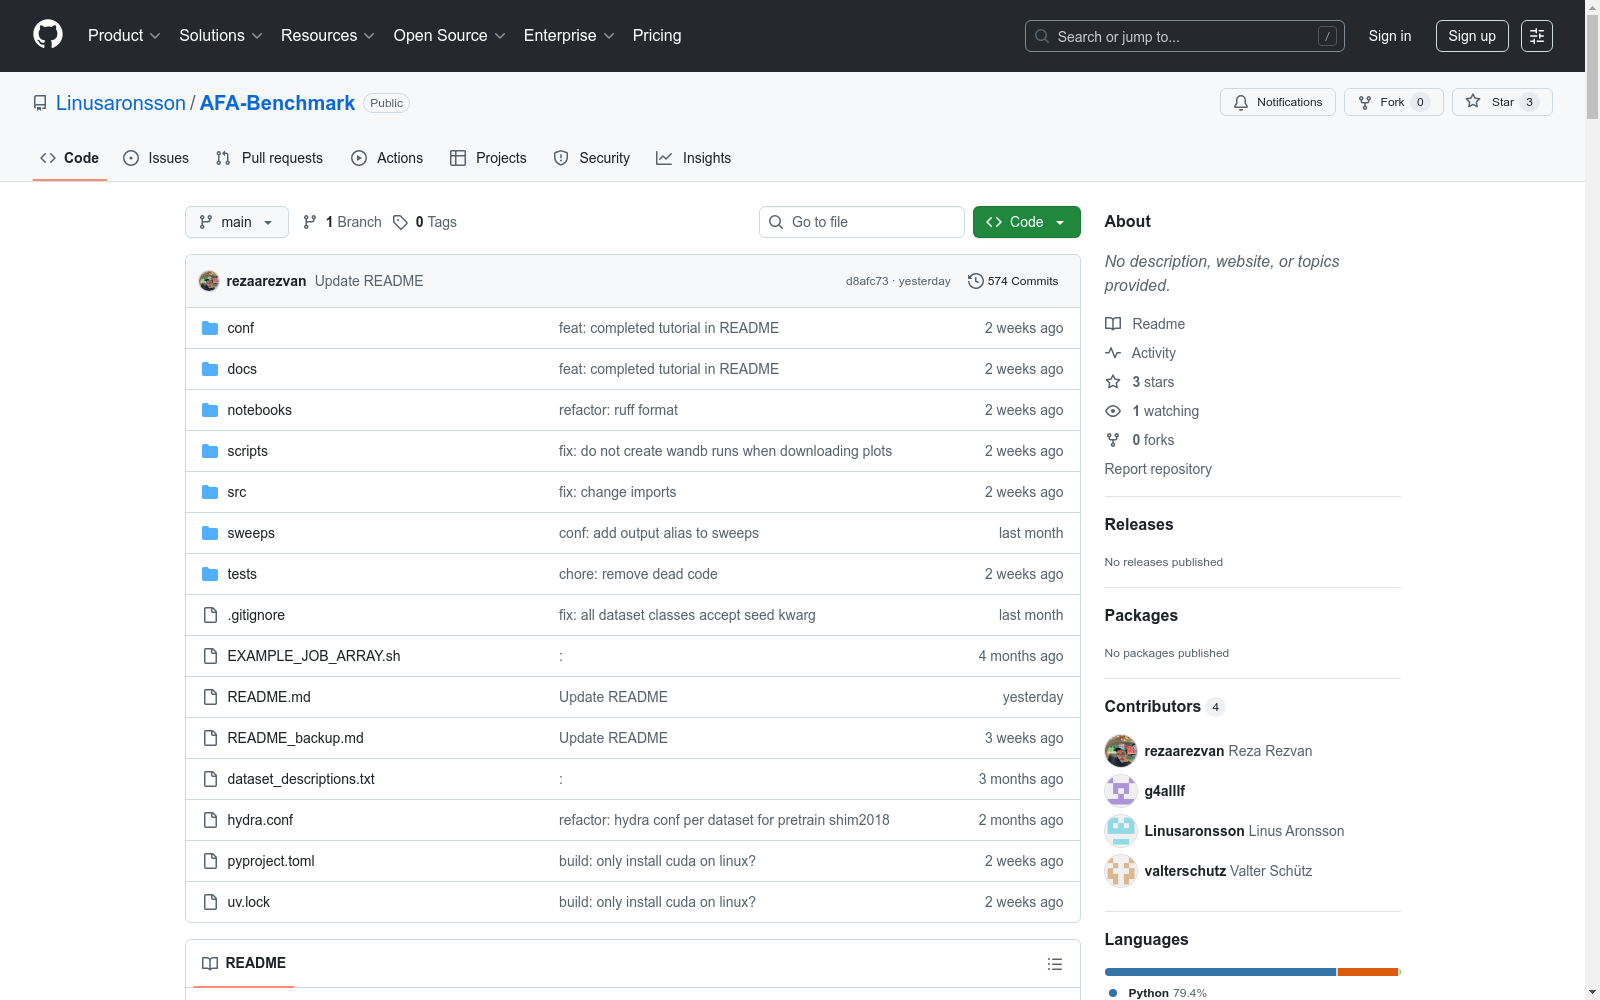
Task: View the 574 Commits history link
Action: (1013, 281)
